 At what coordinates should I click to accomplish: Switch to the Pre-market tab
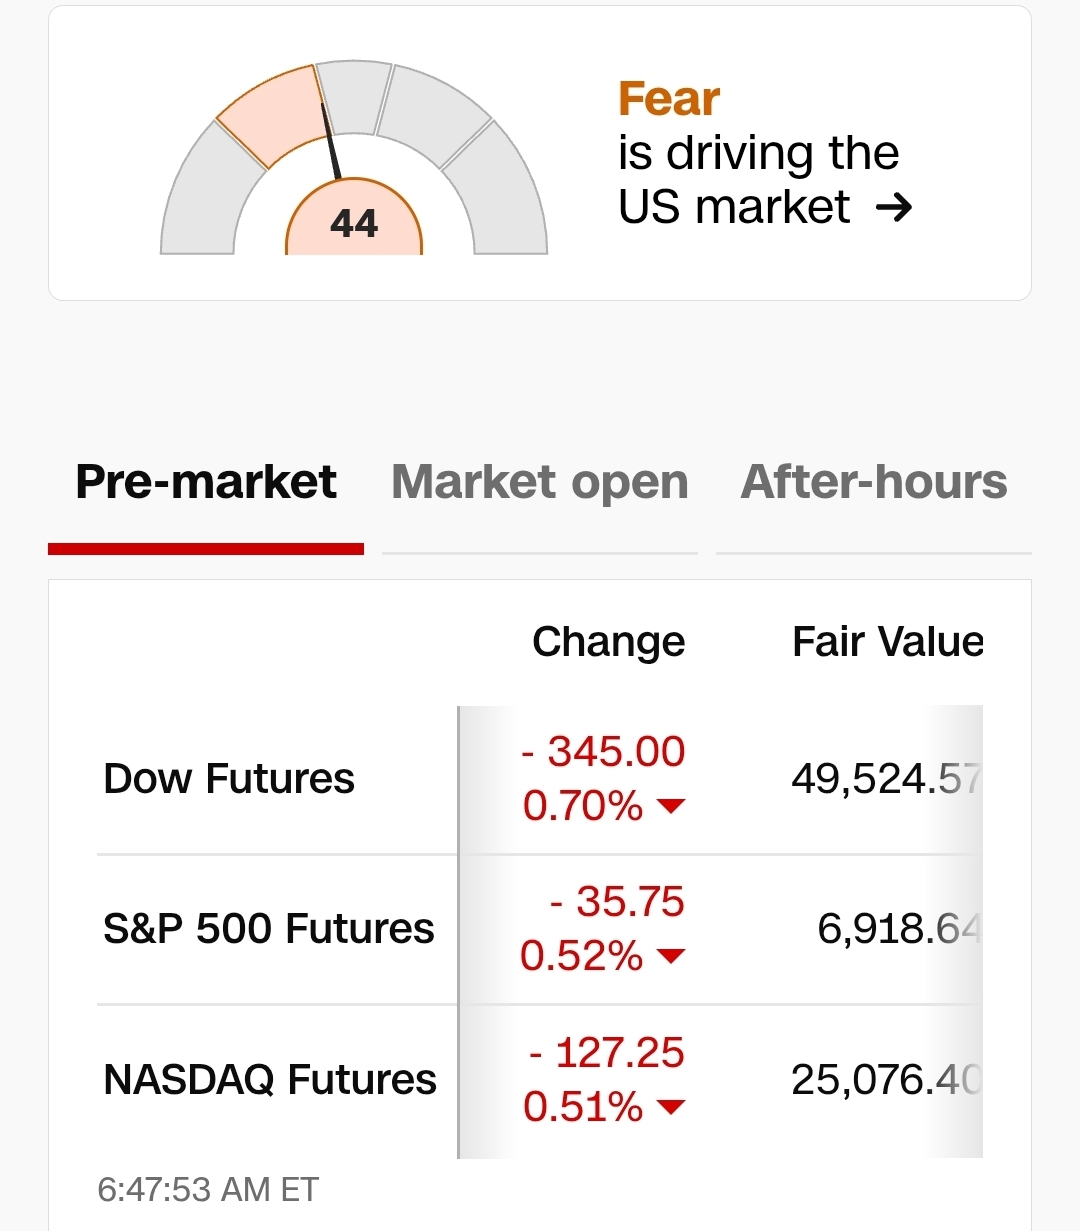point(206,482)
